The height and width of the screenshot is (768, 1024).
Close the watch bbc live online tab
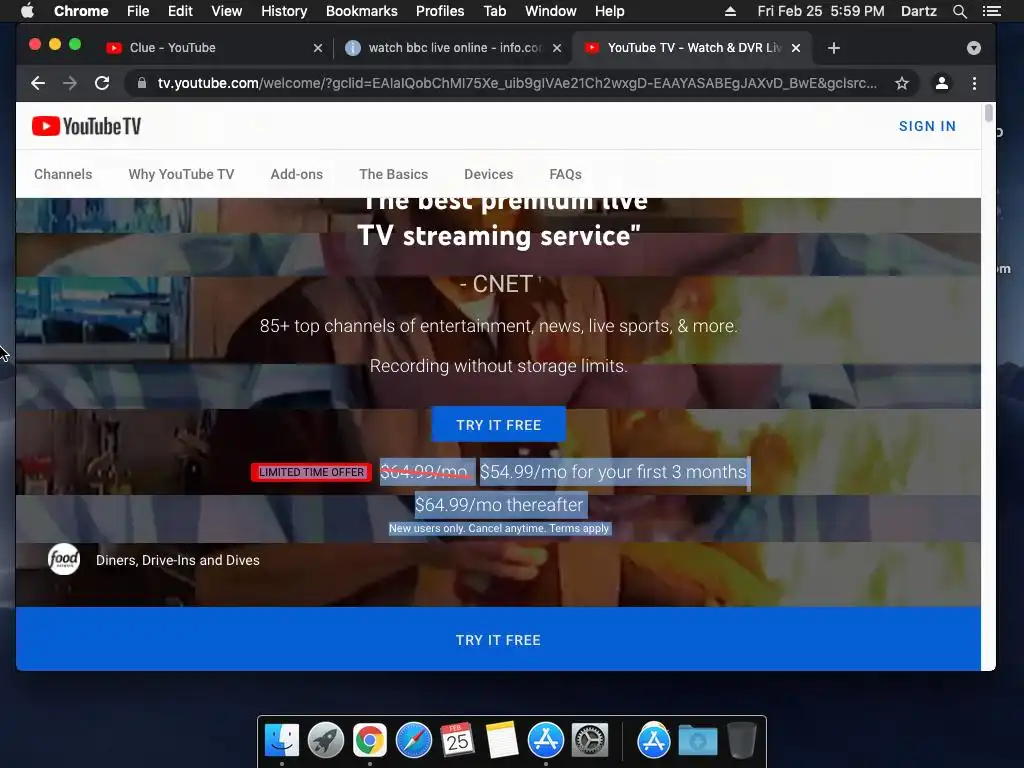click(x=557, y=48)
